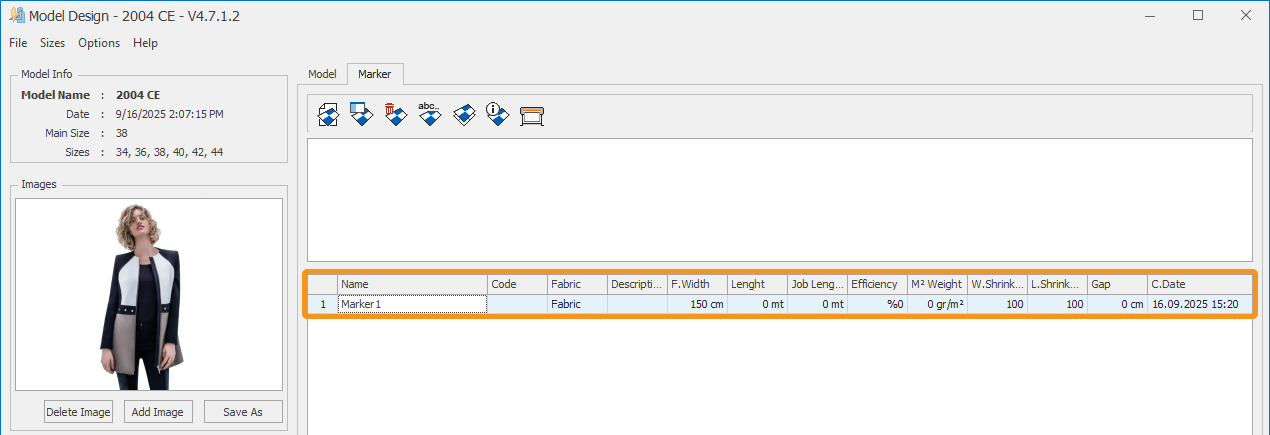
Task: Open the File menu
Action: (19, 43)
